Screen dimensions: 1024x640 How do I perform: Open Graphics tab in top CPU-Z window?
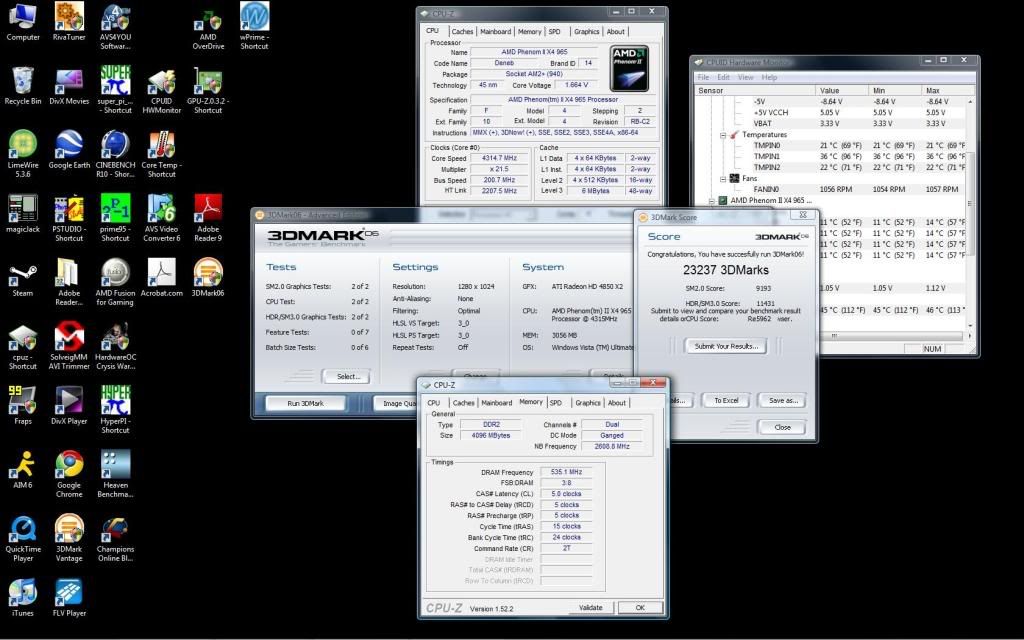[586, 31]
